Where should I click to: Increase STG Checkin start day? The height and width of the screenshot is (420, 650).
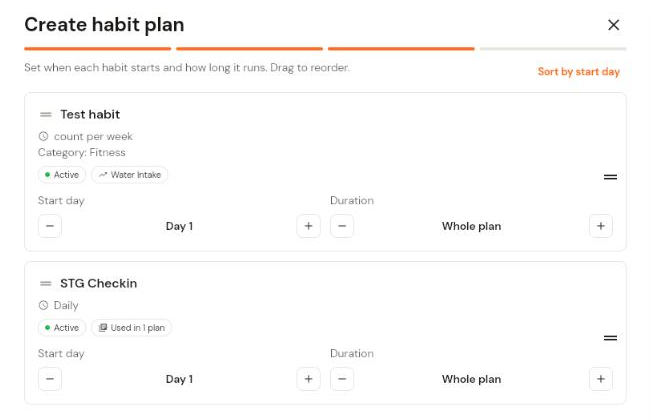pyautogui.click(x=308, y=379)
